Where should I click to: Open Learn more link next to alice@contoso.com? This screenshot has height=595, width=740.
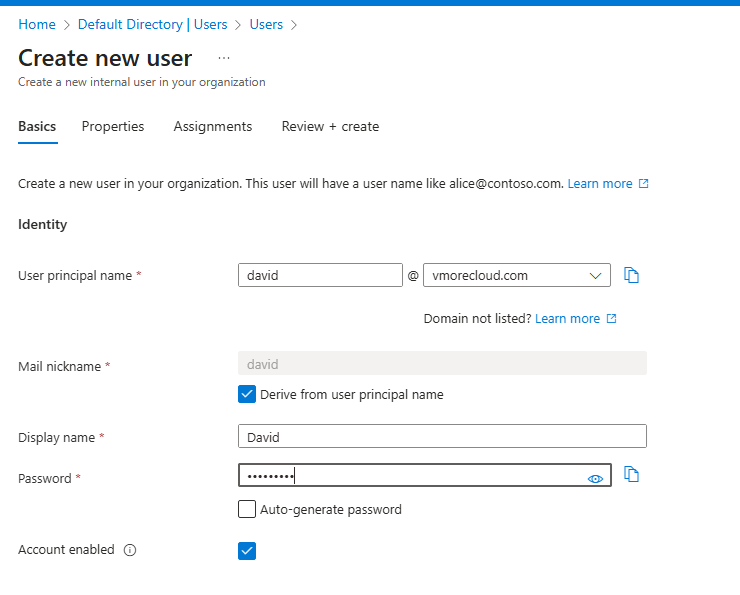coord(600,184)
